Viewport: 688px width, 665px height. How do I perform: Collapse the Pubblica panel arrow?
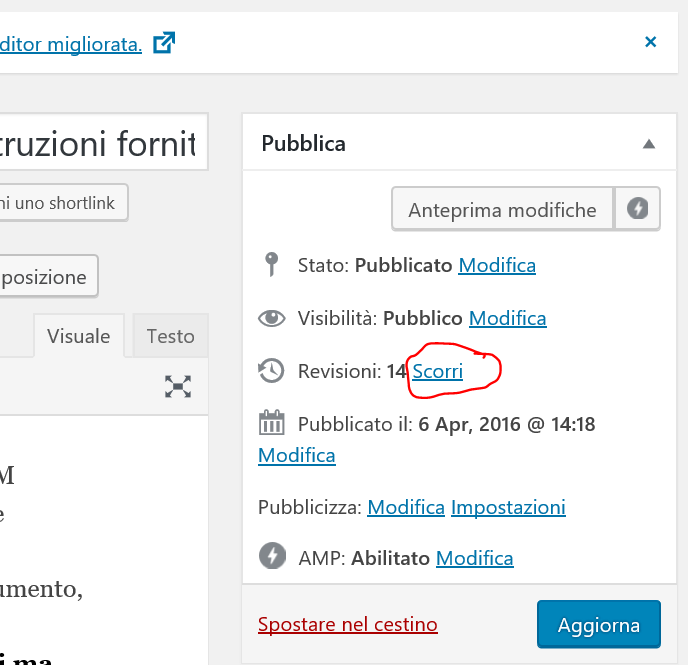click(648, 144)
